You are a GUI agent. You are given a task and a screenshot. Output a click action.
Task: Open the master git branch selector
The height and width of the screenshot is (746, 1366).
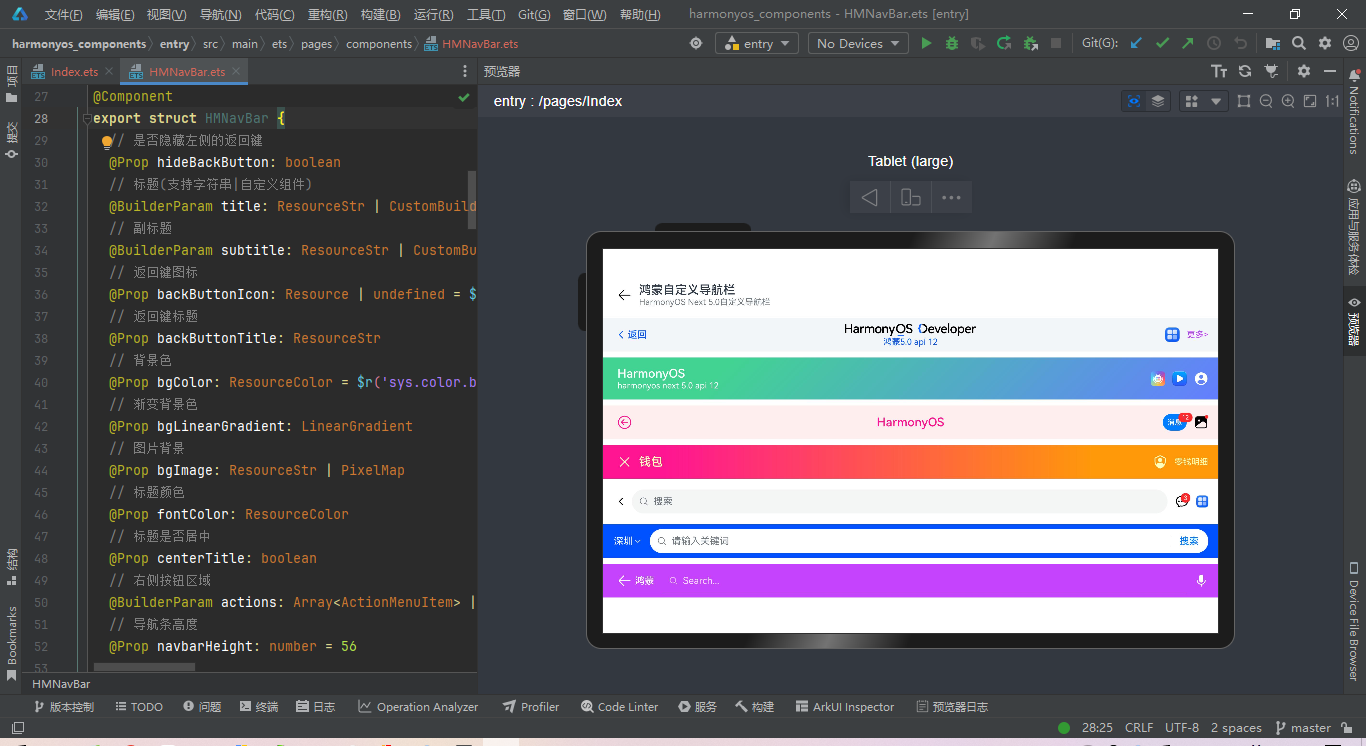[x=1302, y=728]
